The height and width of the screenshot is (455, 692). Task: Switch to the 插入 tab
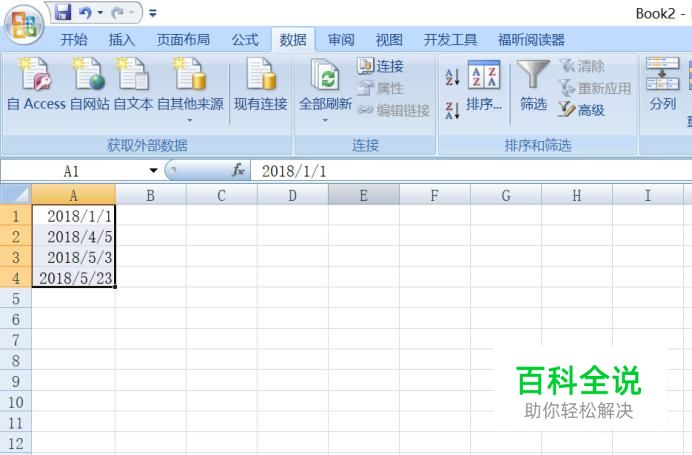[122, 40]
